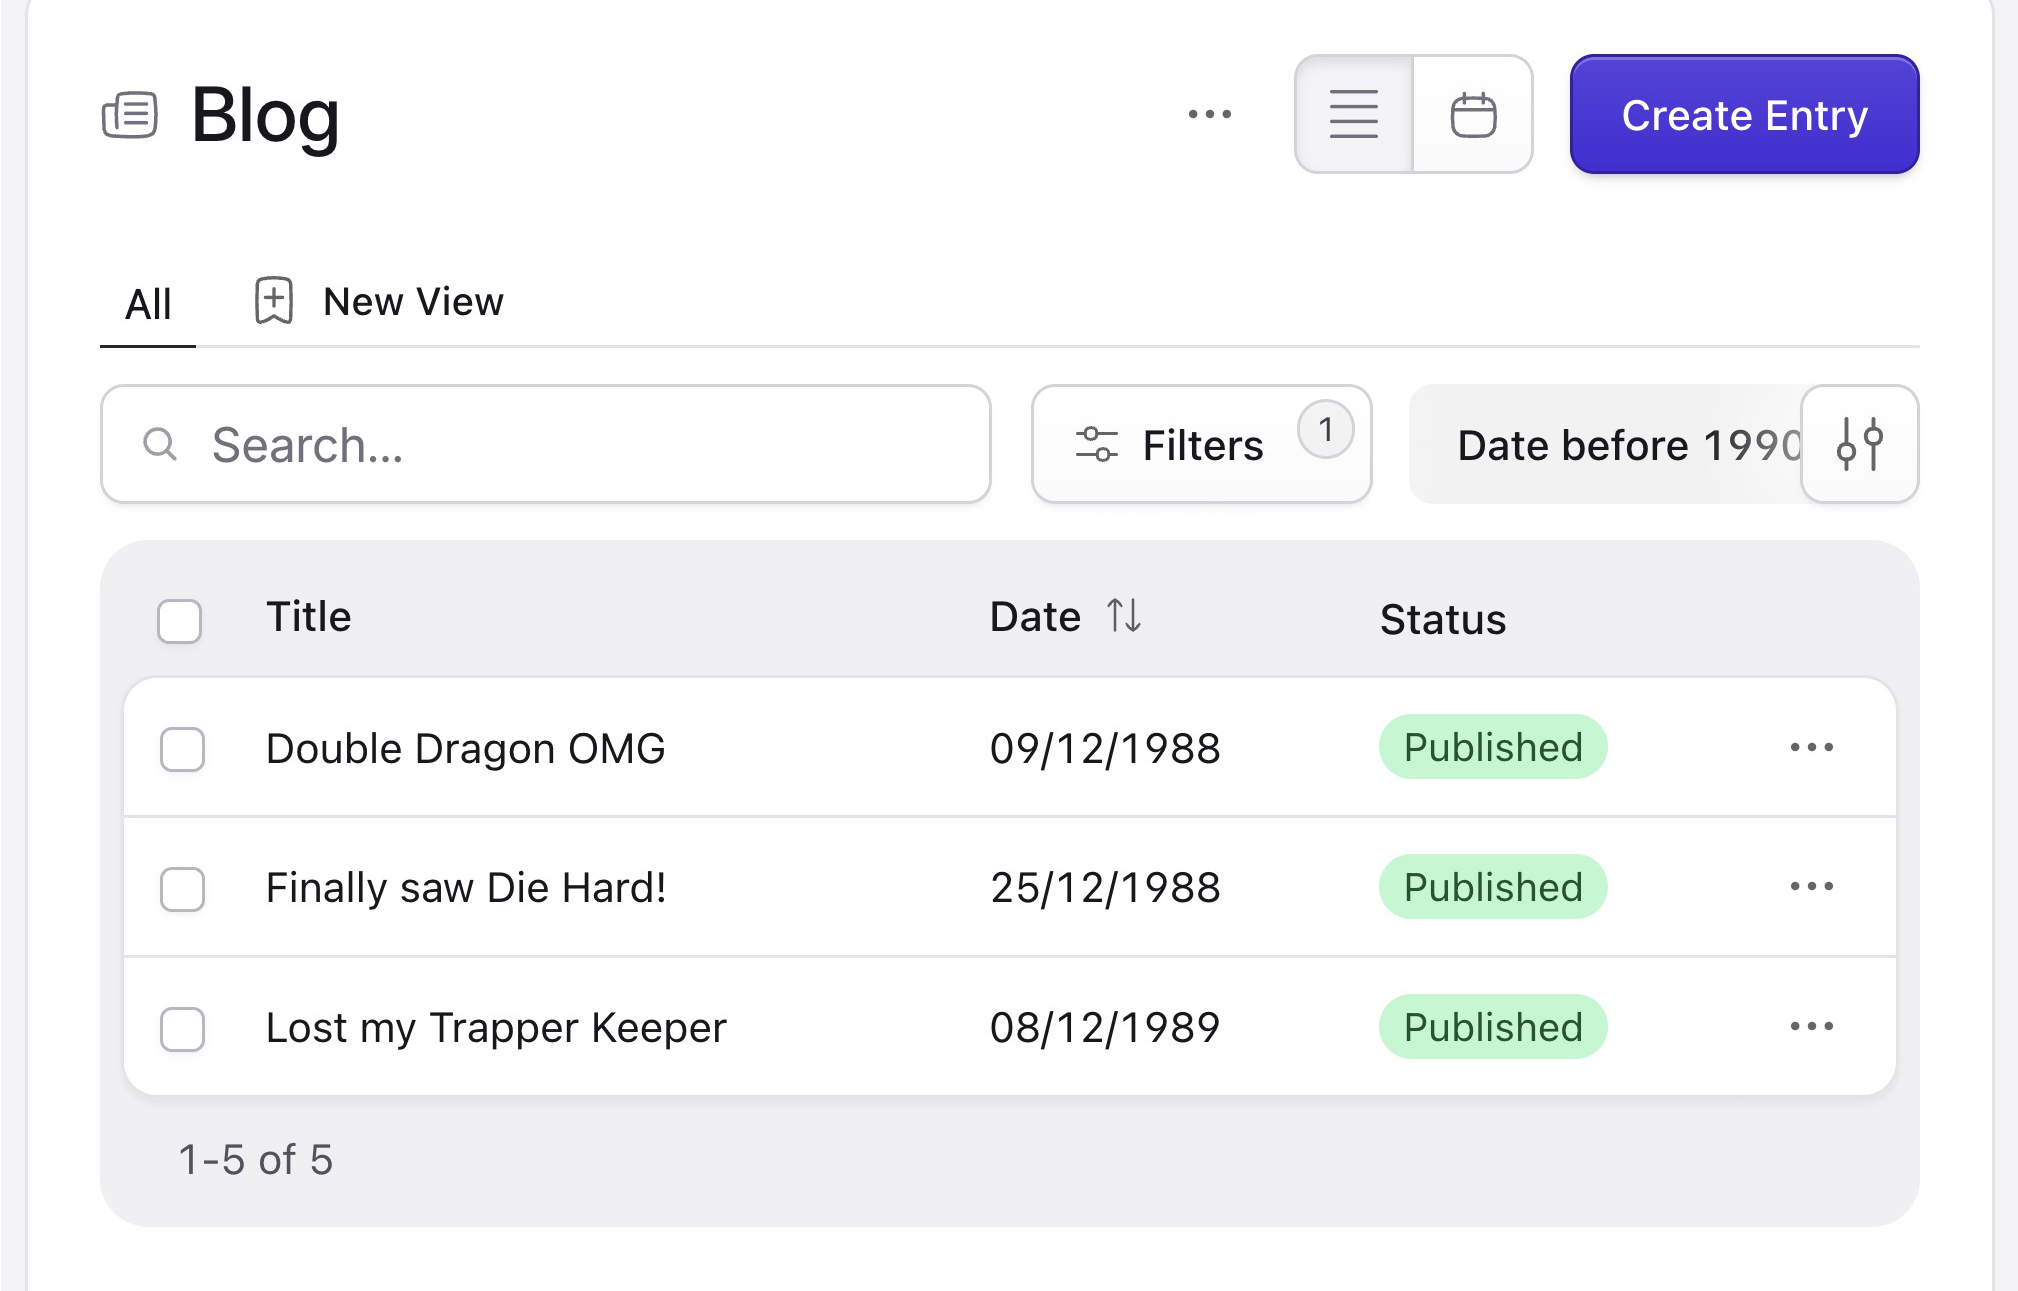The image size is (2018, 1291).
Task: Click the New View bookmark icon
Action: [x=273, y=301]
